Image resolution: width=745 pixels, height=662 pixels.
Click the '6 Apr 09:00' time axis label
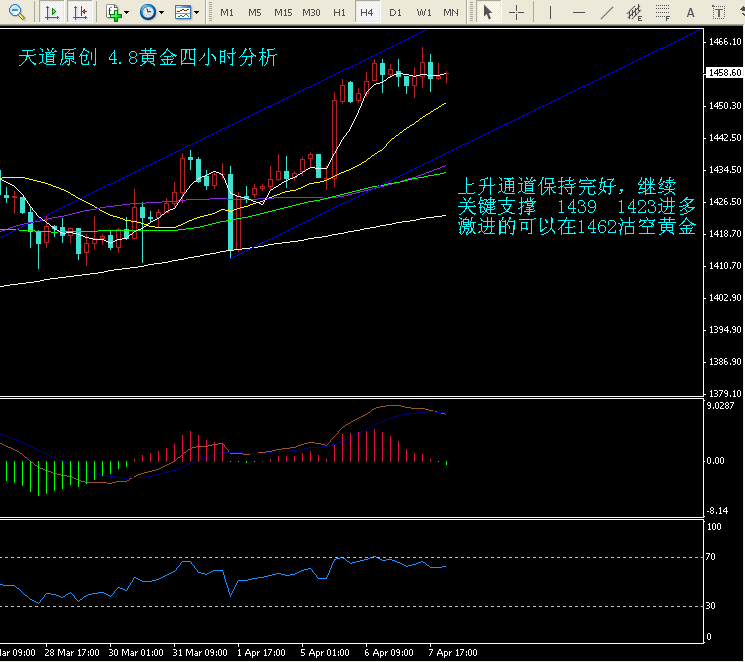pyautogui.click(x=389, y=652)
